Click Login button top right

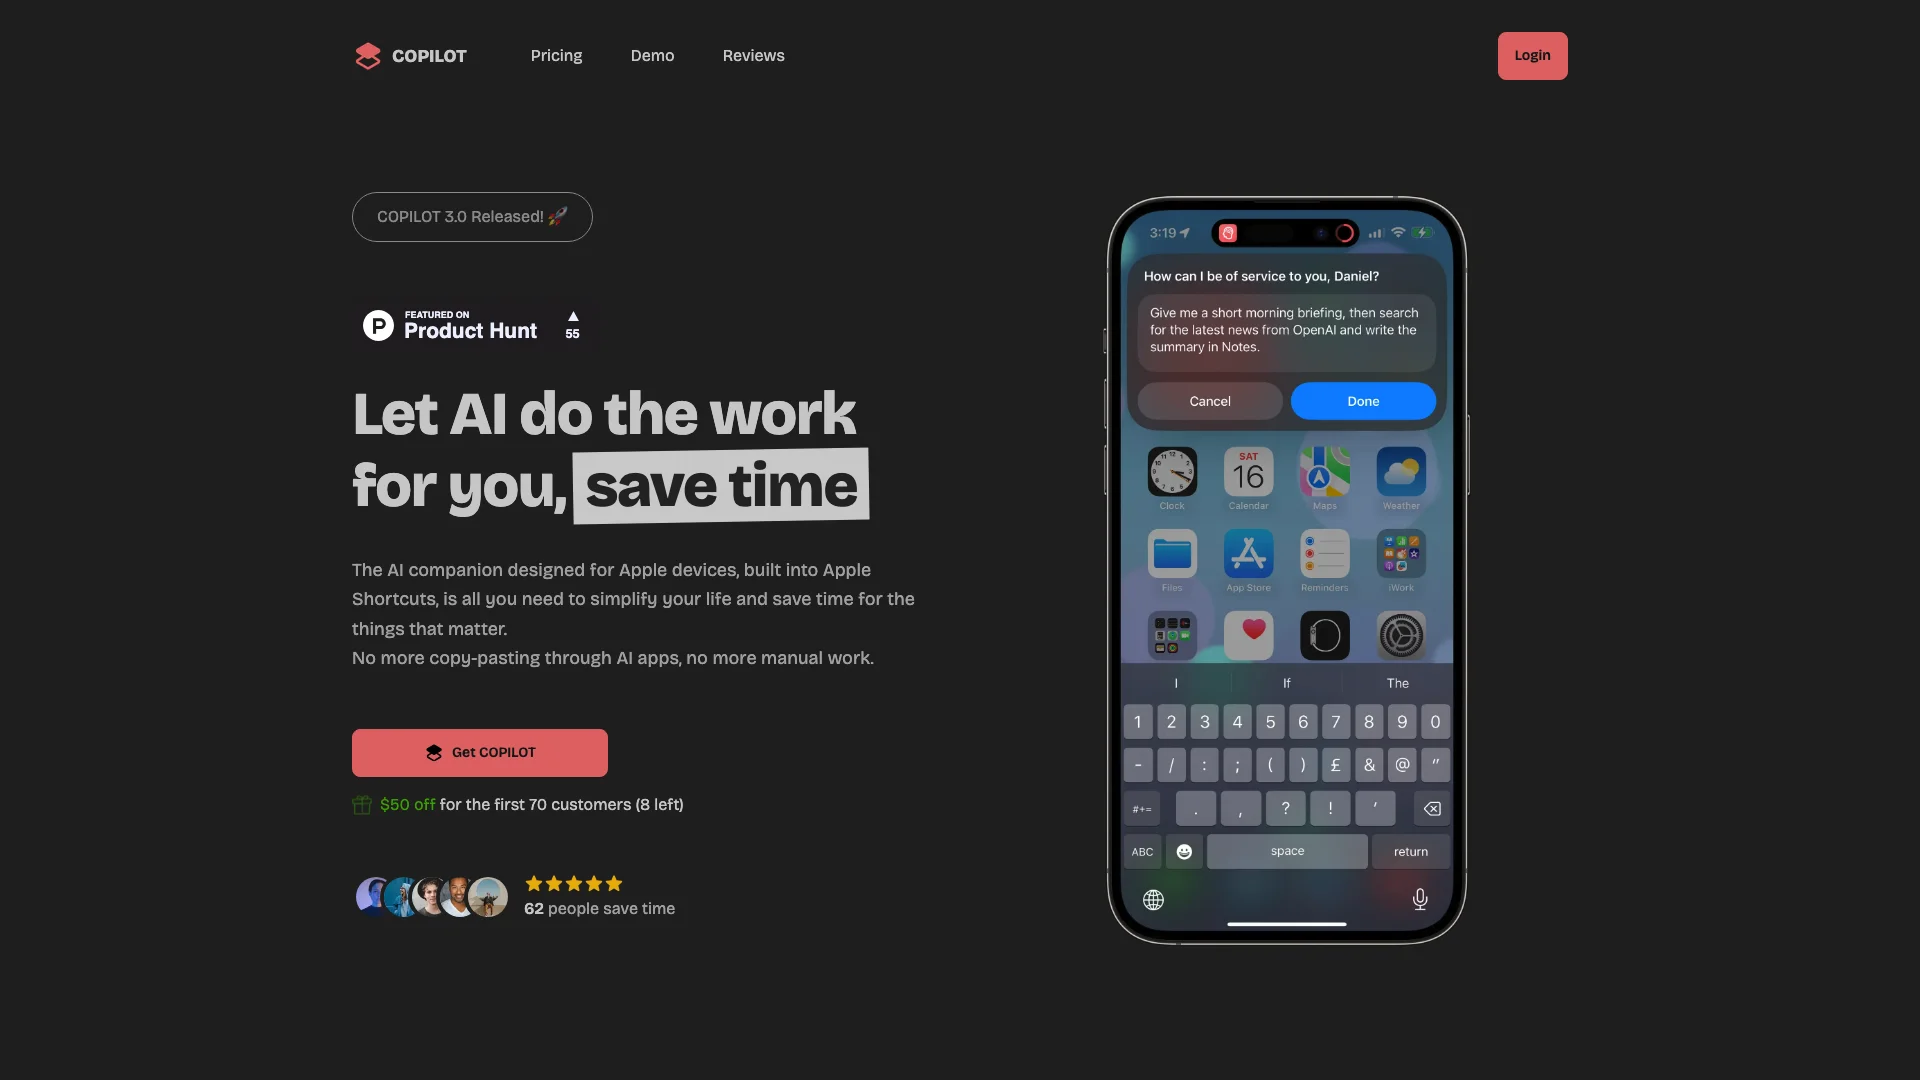[x=1532, y=55]
